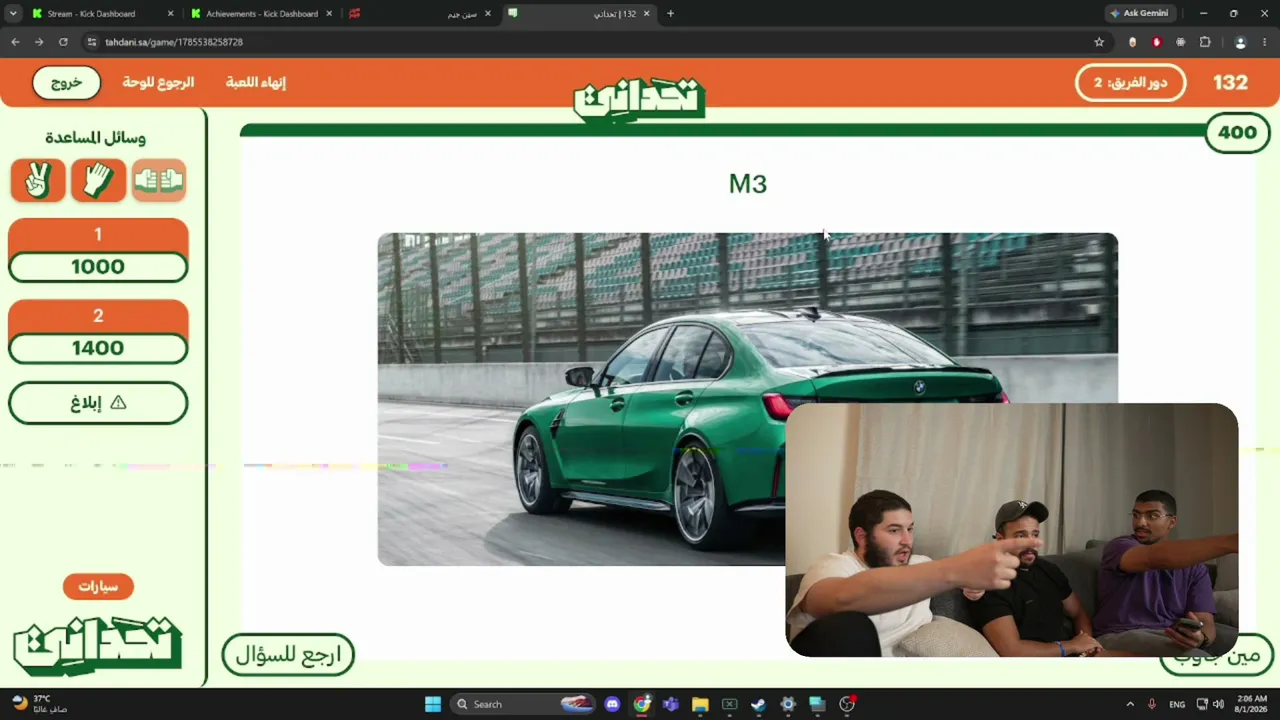Click the وسائل المساعدة heading

point(96,138)
